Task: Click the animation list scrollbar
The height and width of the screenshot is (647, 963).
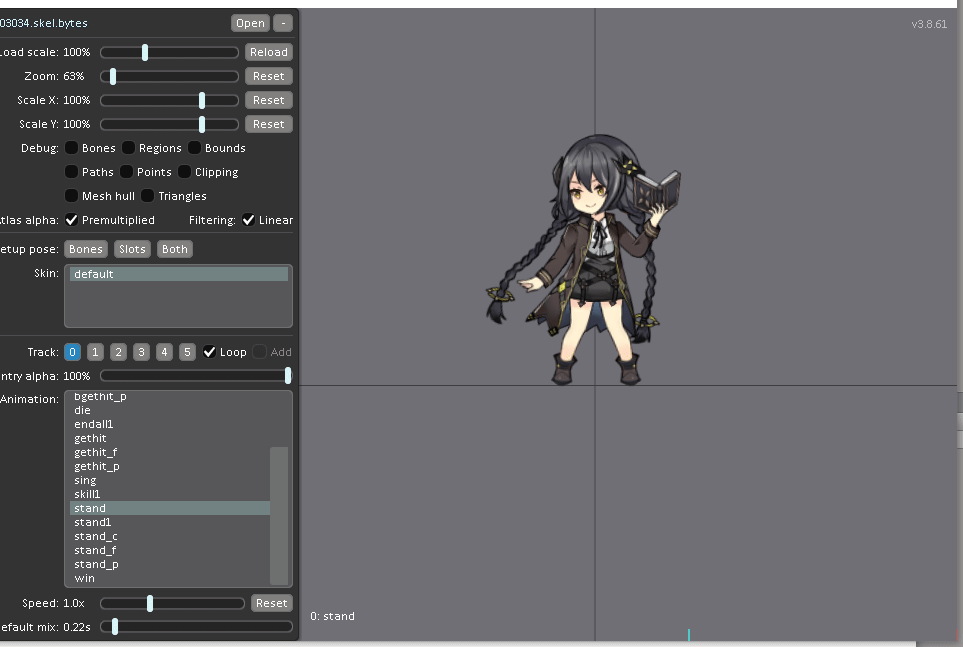Action: click(x=279, y=516)
